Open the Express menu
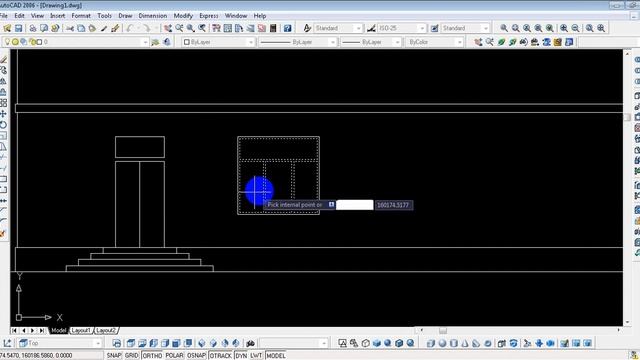Screen dimensions: 640x360 (x=209, y=16)
